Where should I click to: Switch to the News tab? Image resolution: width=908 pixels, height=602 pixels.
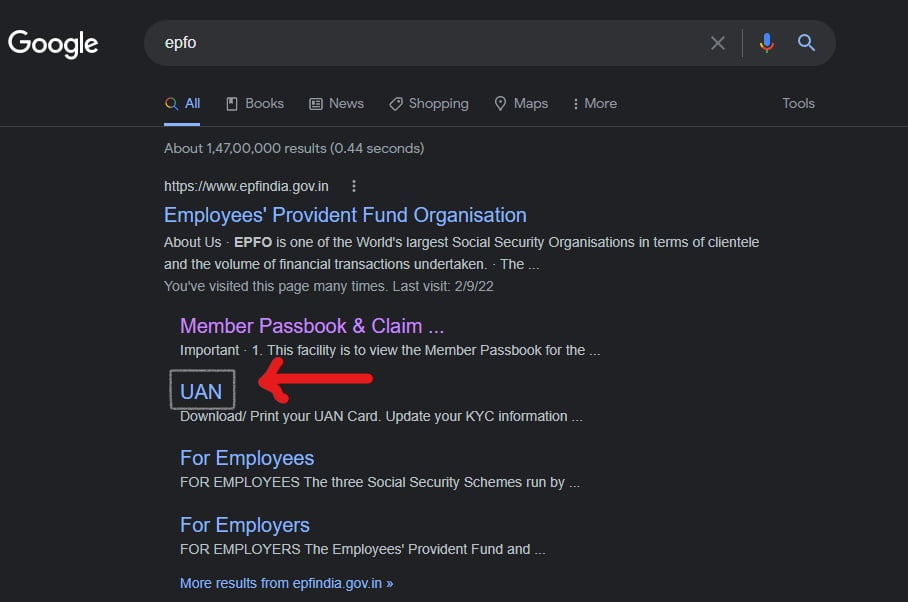[x=336, y=104]
